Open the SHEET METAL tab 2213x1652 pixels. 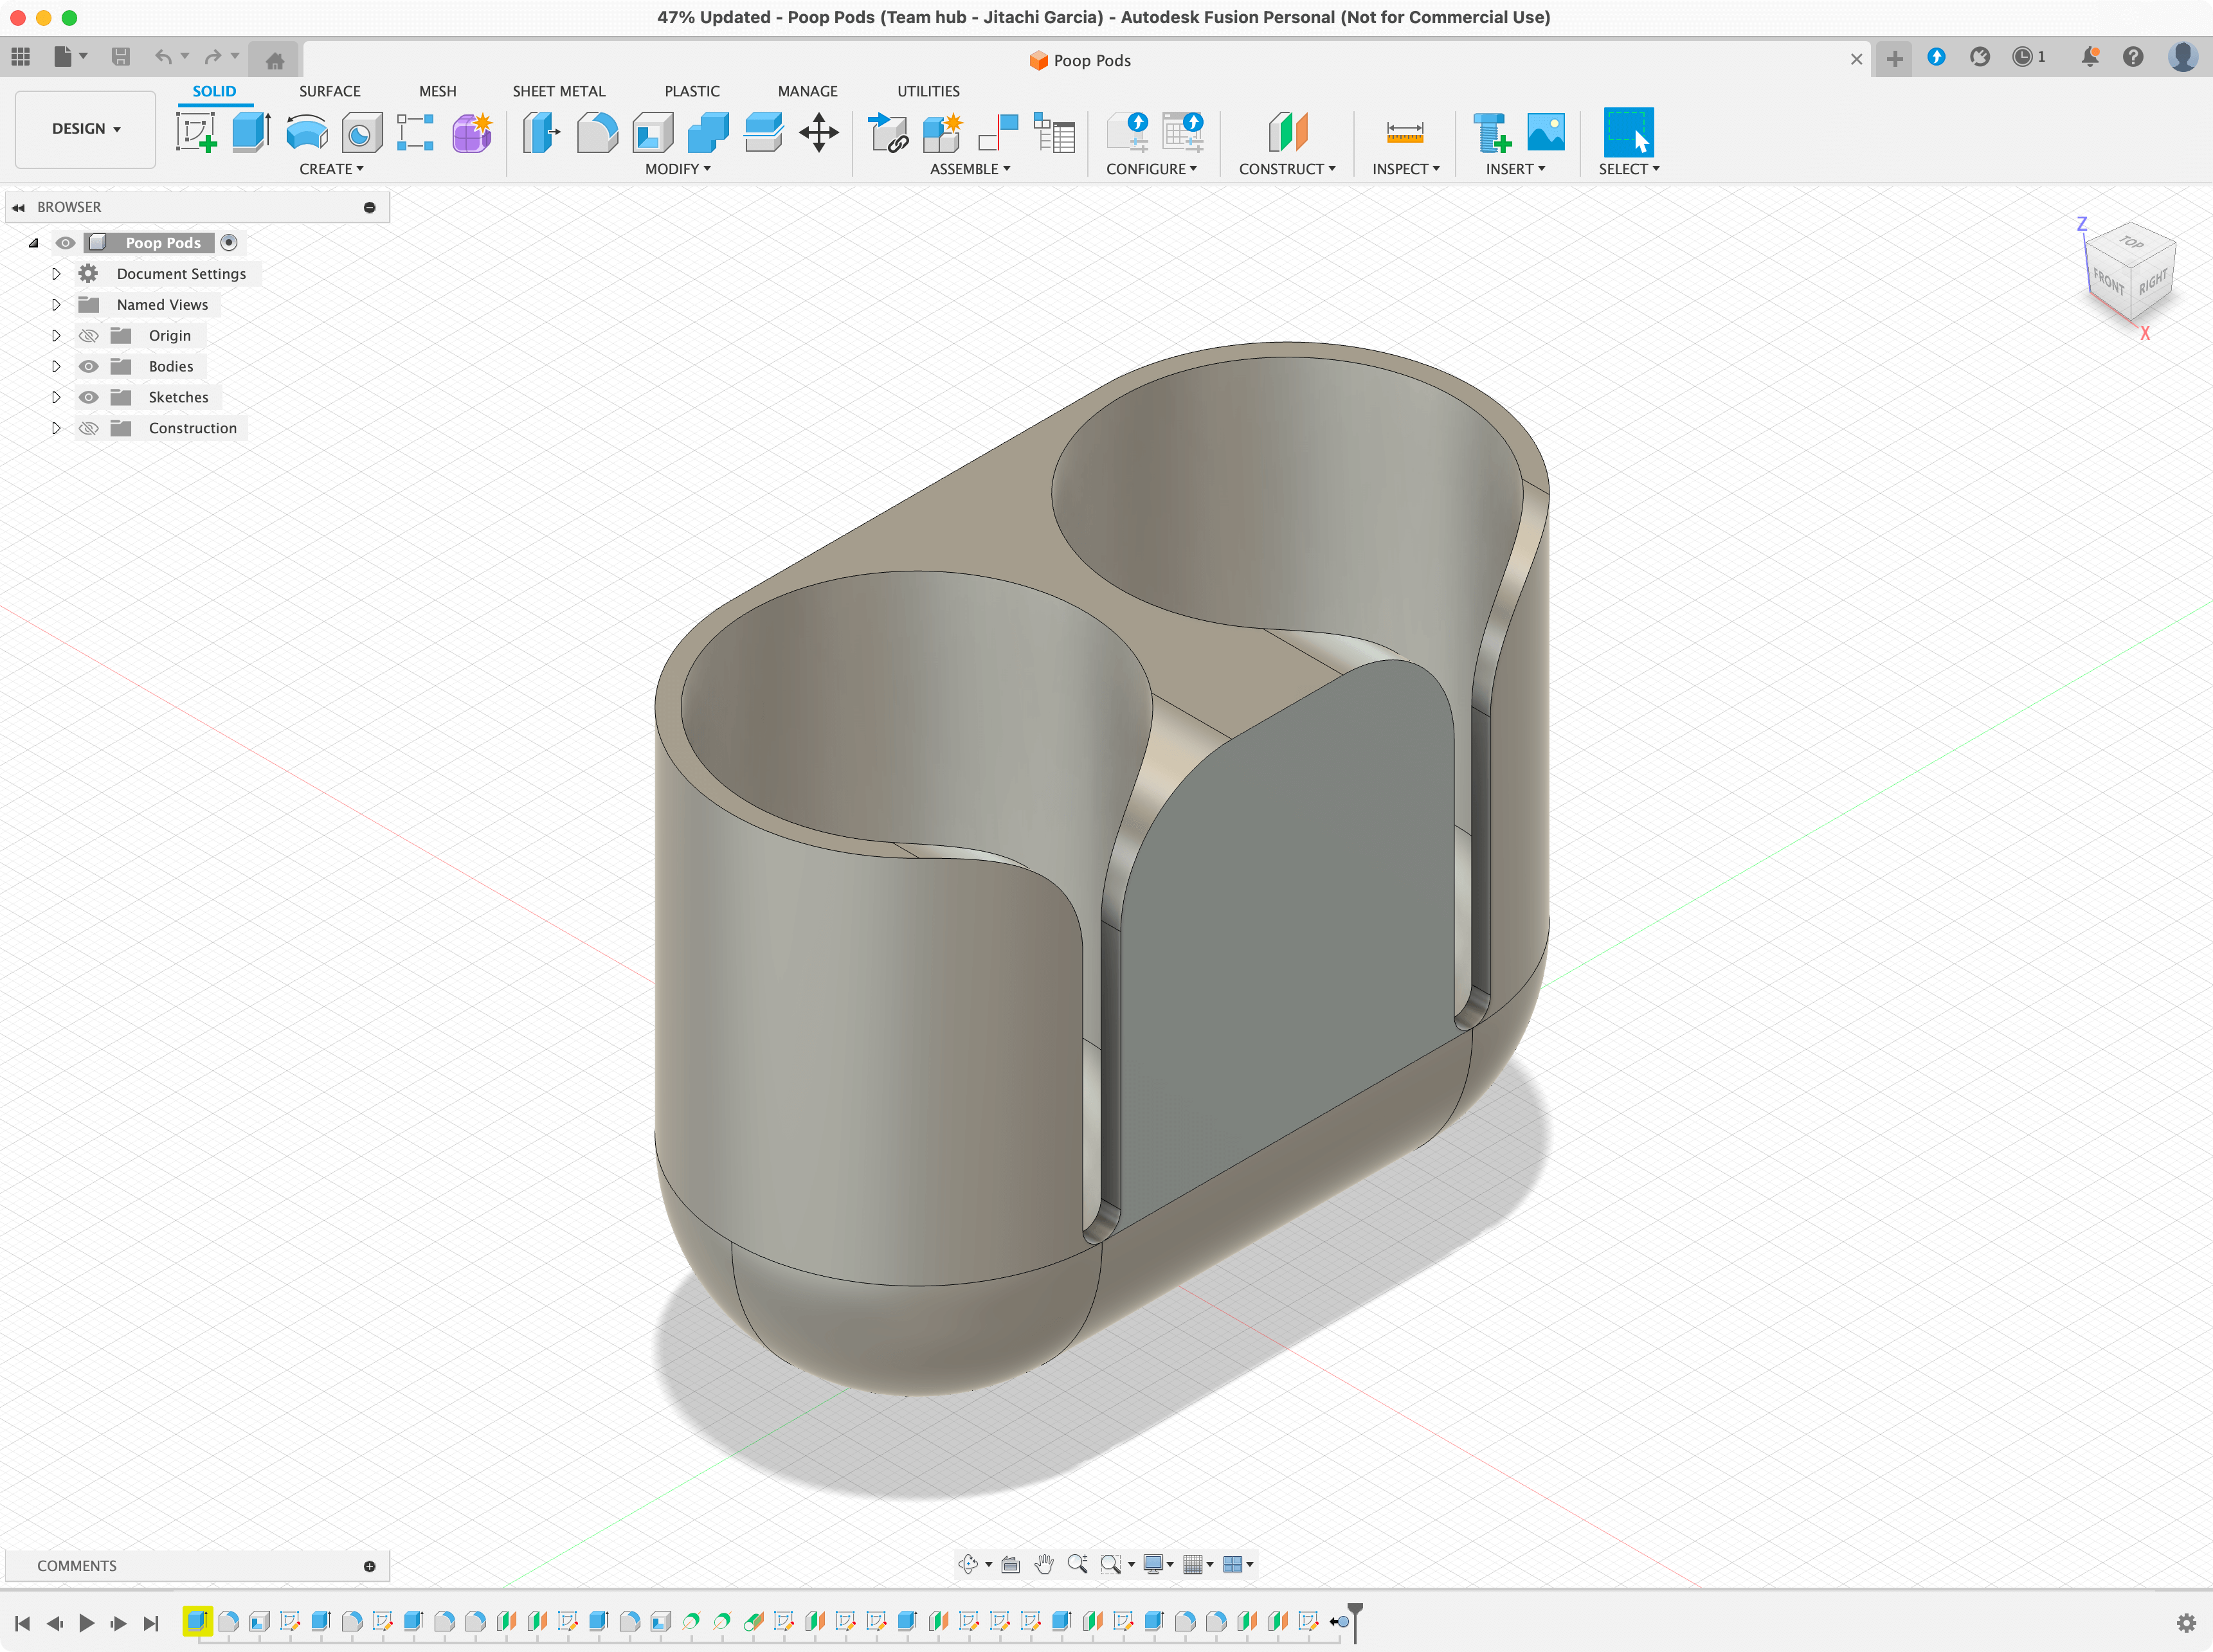[558, 91]
